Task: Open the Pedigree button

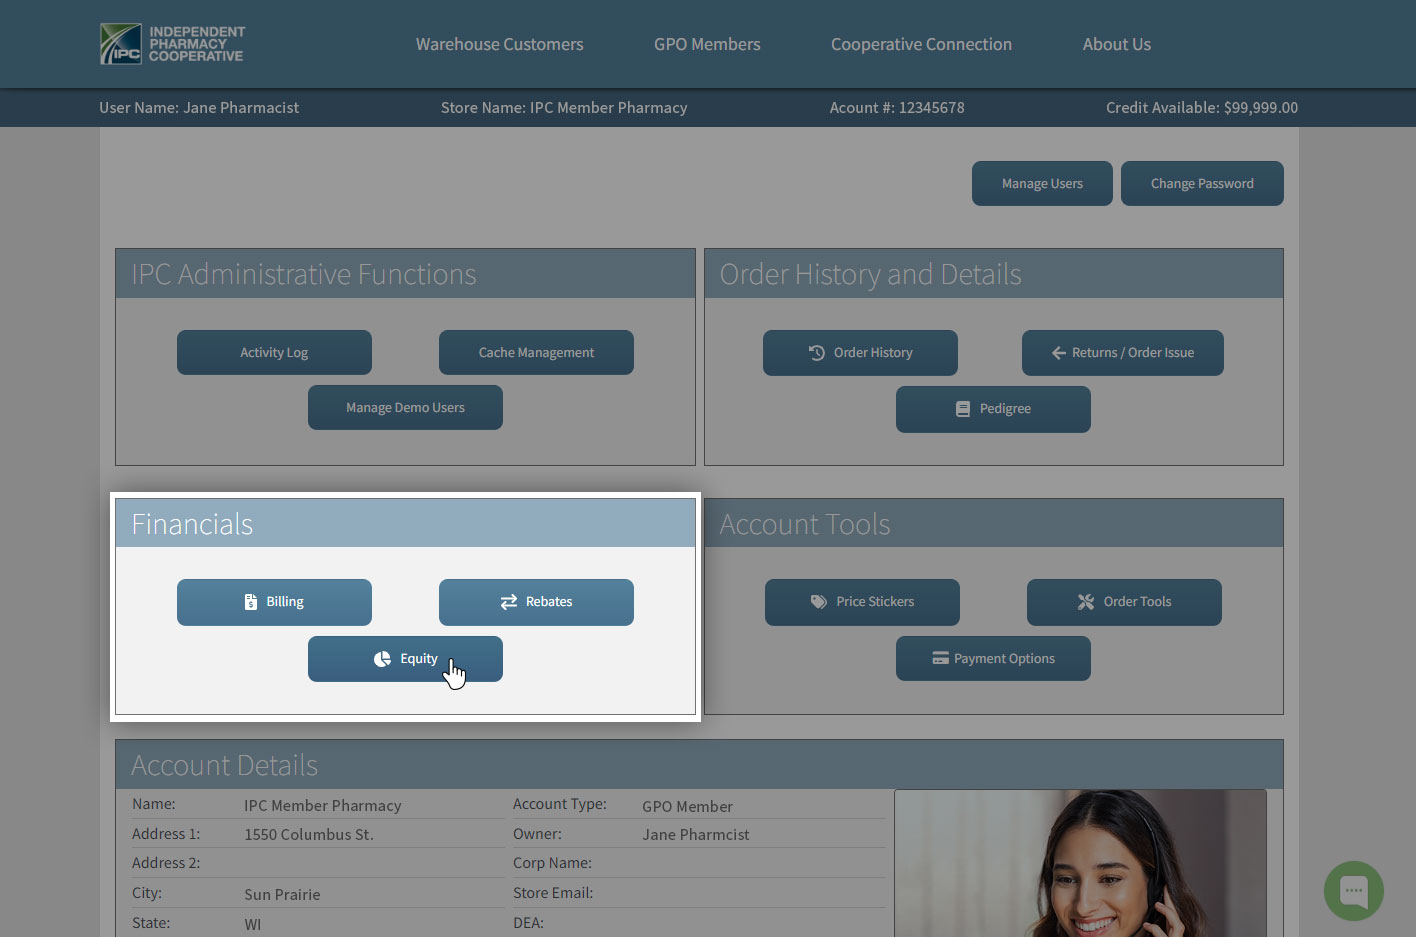Action: 993,409
